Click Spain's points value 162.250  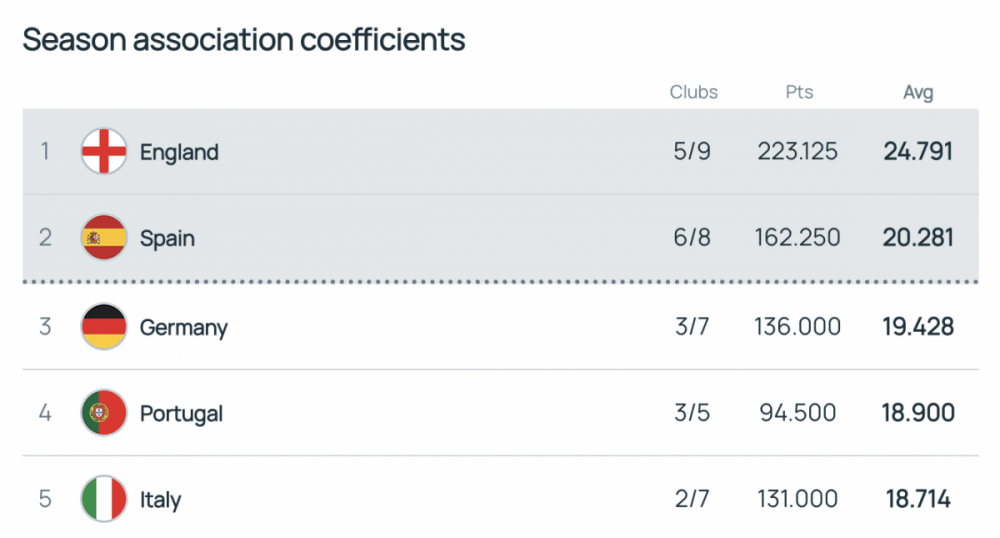[798, 238]
